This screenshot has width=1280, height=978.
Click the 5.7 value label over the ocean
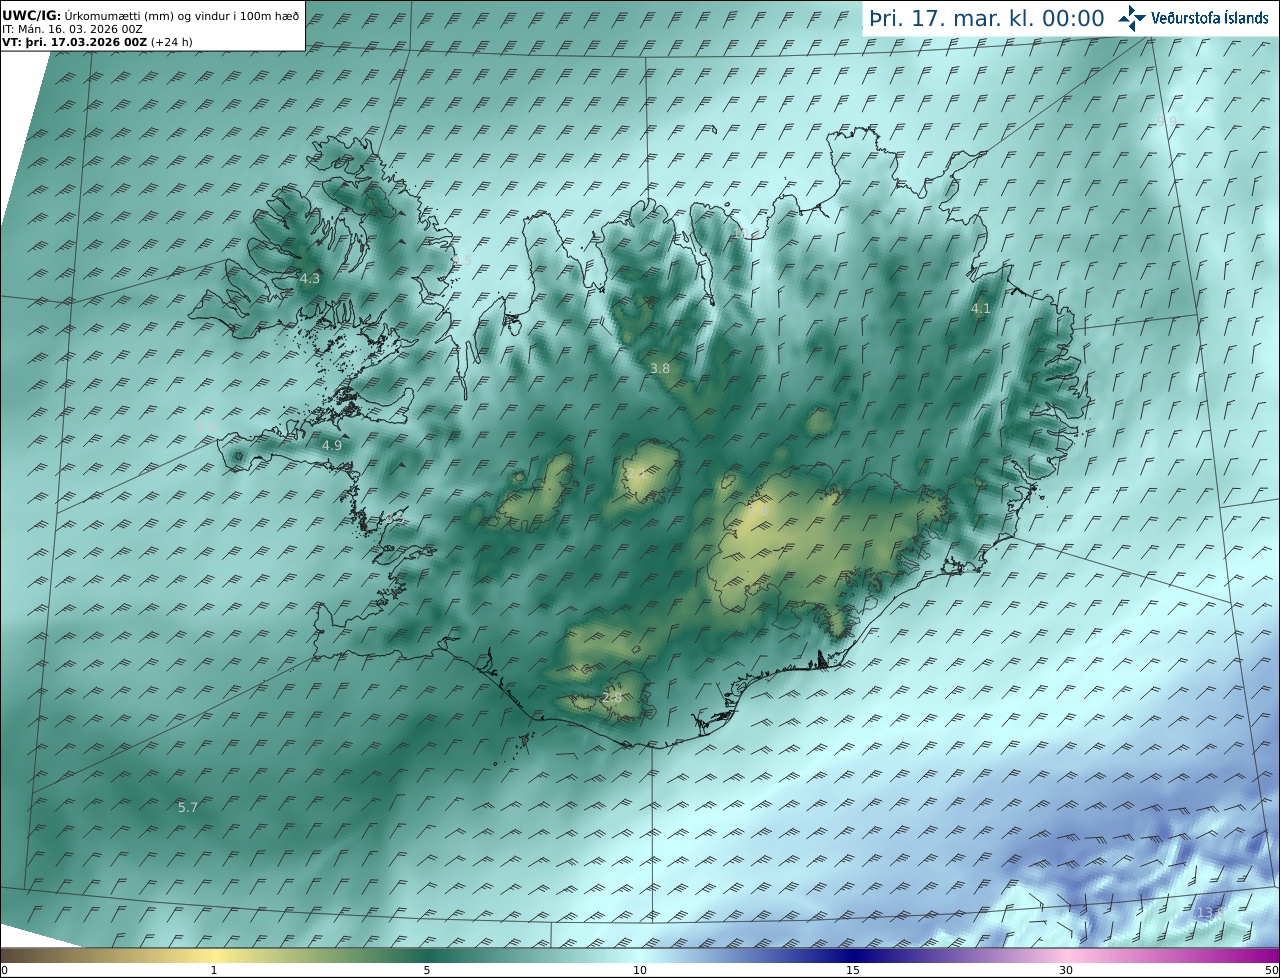(188, 807)
